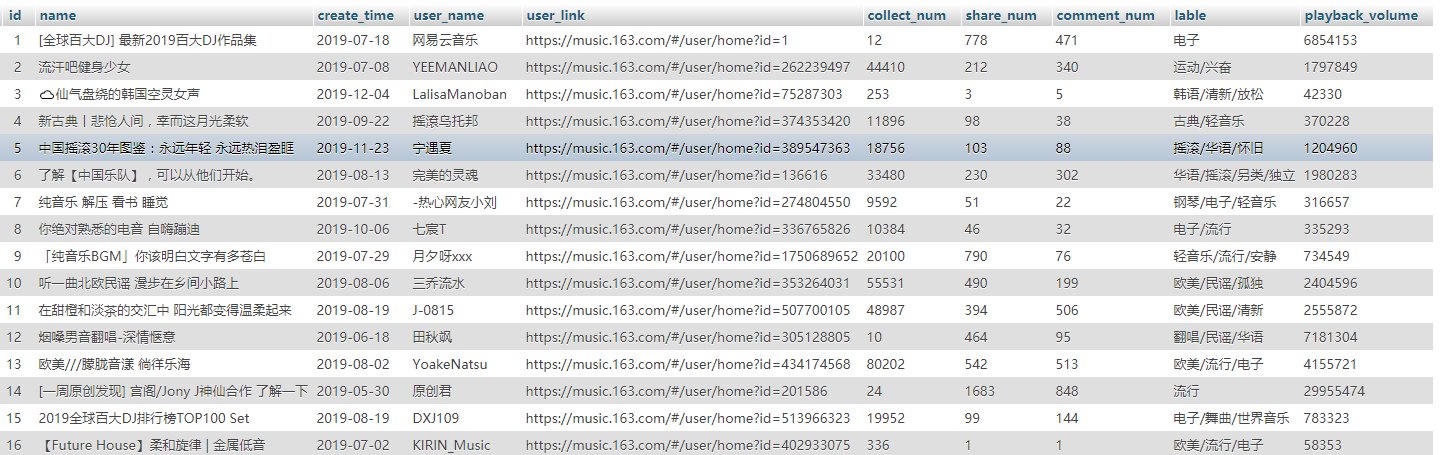The width and height of the screenshot is (1442, 455).
Task: Click the user name cell KIRIN_Music
Action: click(451, 445)
